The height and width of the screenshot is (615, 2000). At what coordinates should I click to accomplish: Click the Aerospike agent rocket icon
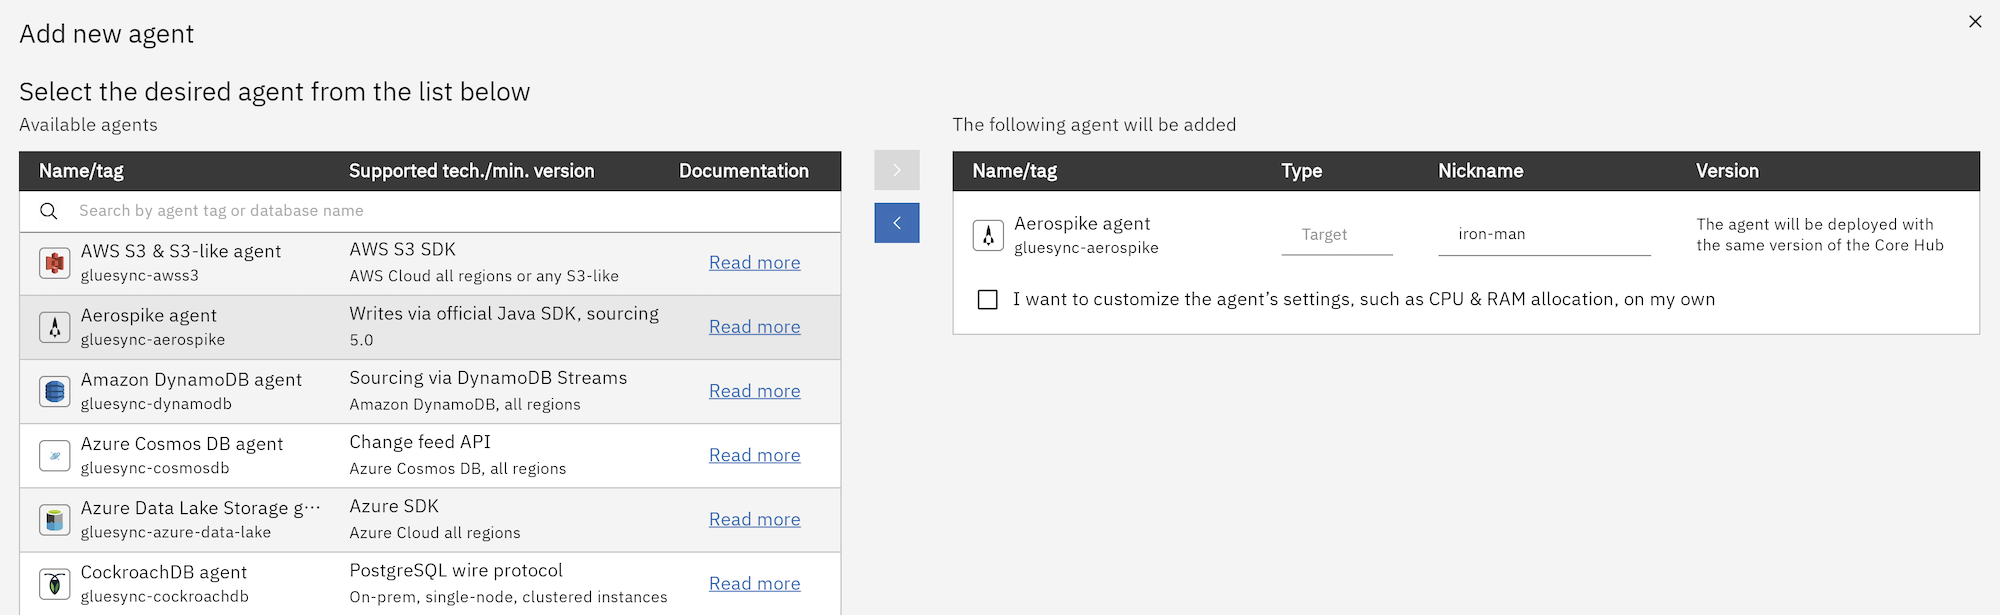[54, 327]
